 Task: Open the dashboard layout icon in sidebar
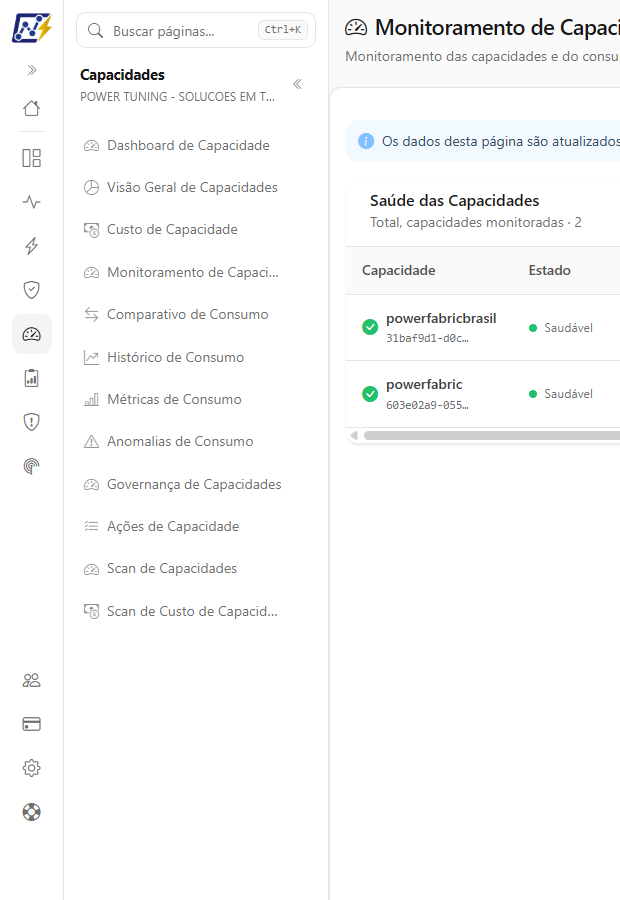(x=32, y=158)
